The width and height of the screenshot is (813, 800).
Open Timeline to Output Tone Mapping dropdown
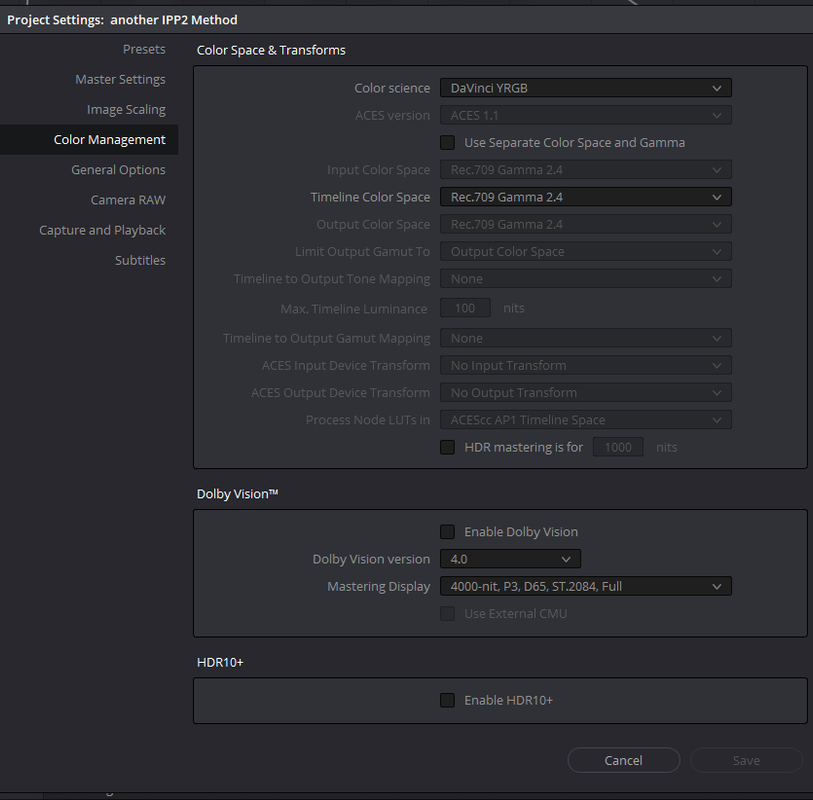[585, 278]
